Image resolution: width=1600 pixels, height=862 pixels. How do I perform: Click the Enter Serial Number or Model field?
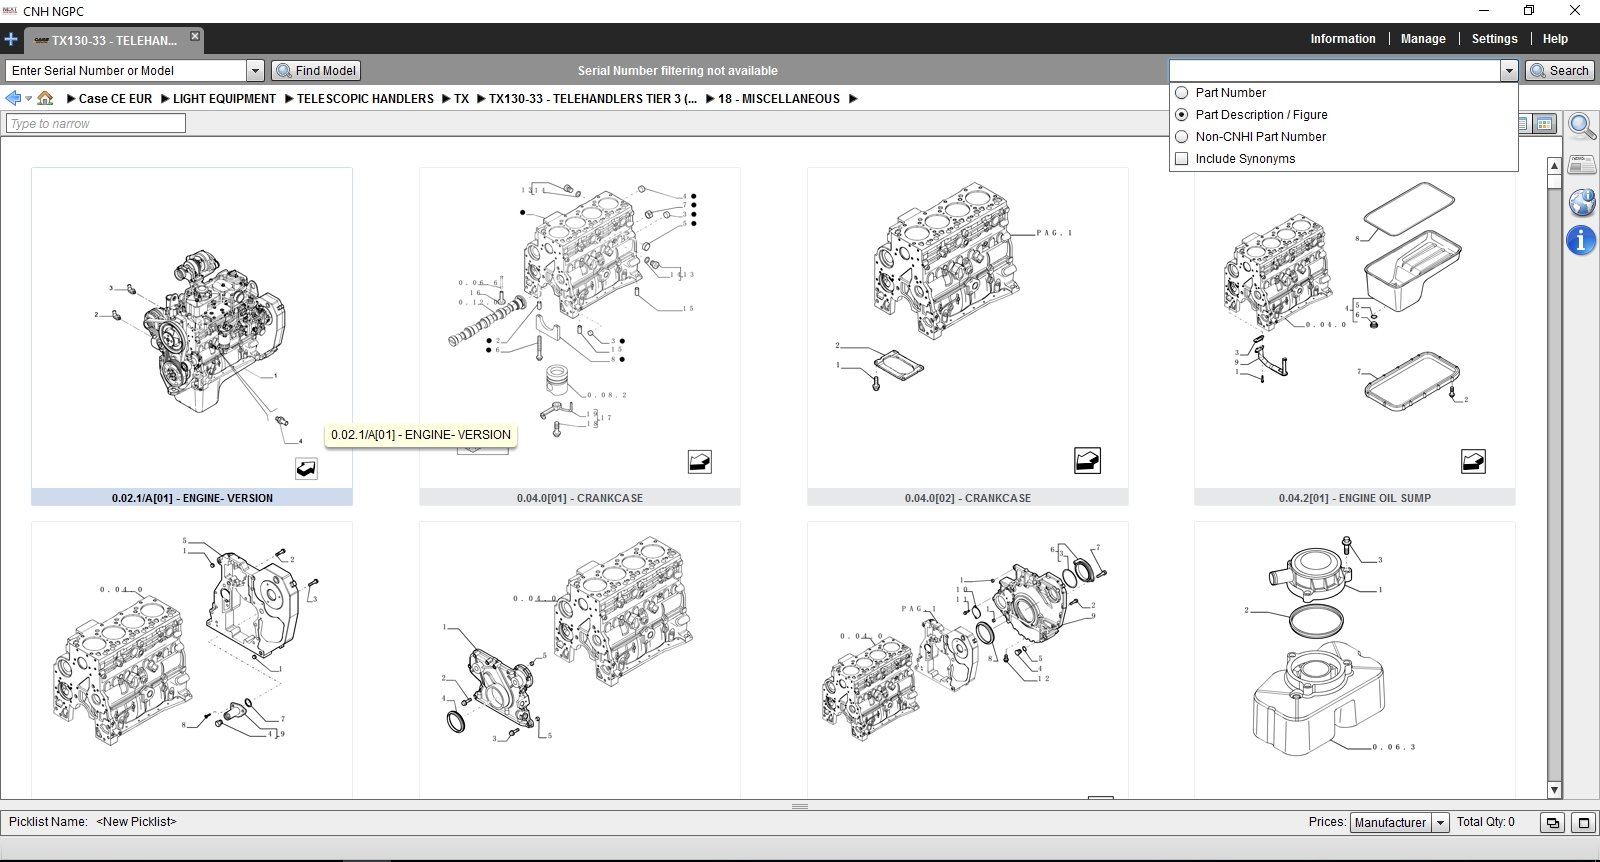coord(126,70)
